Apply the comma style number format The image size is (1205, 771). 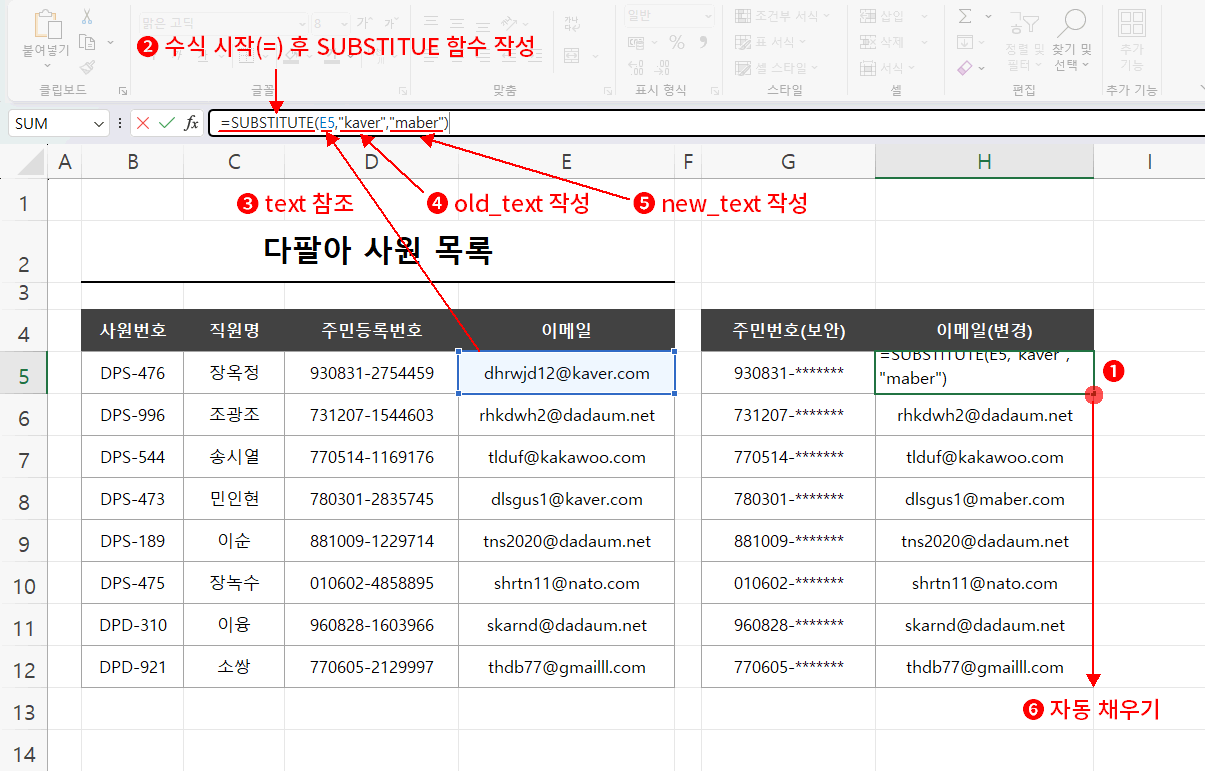(704, 42)
